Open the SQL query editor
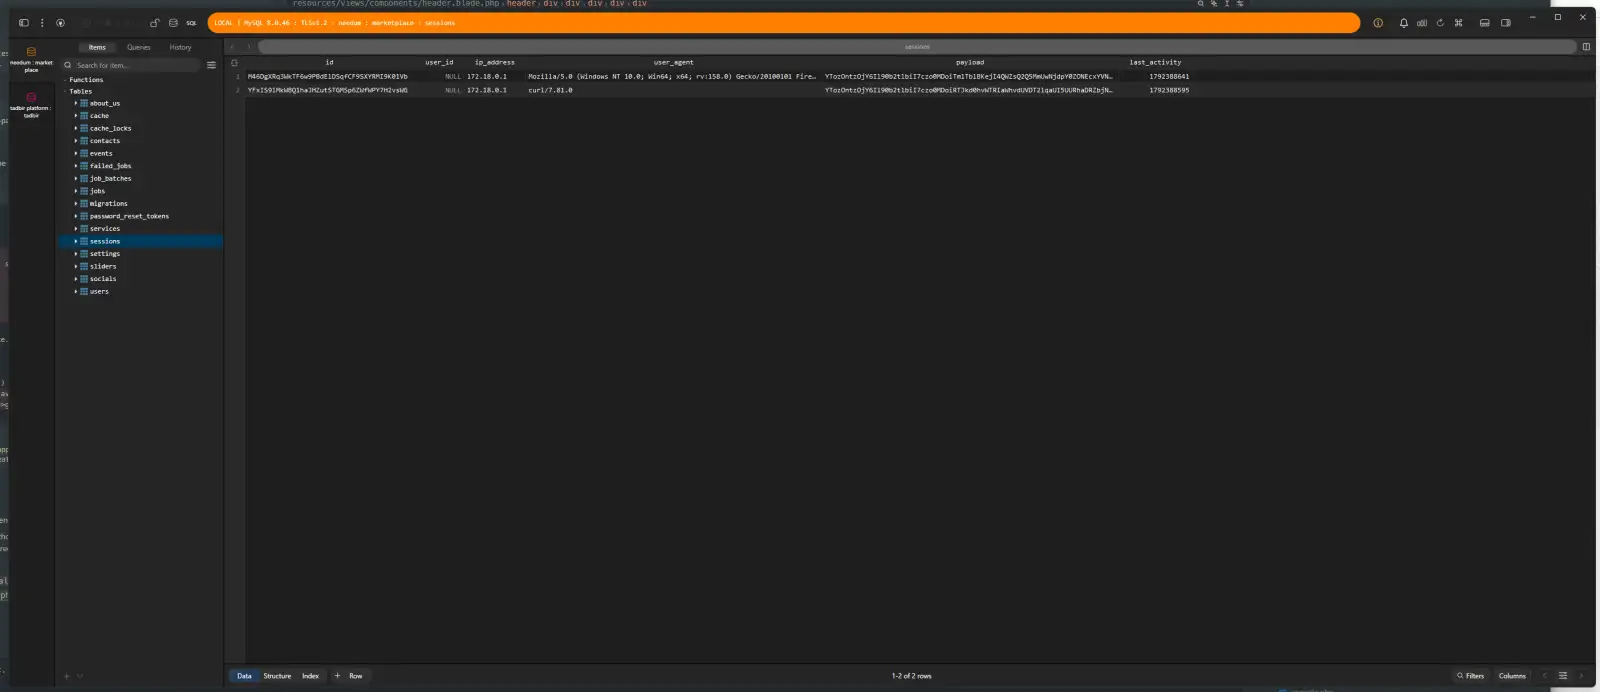This screenshot has height=692, width=1600. (x=191, y=23)
